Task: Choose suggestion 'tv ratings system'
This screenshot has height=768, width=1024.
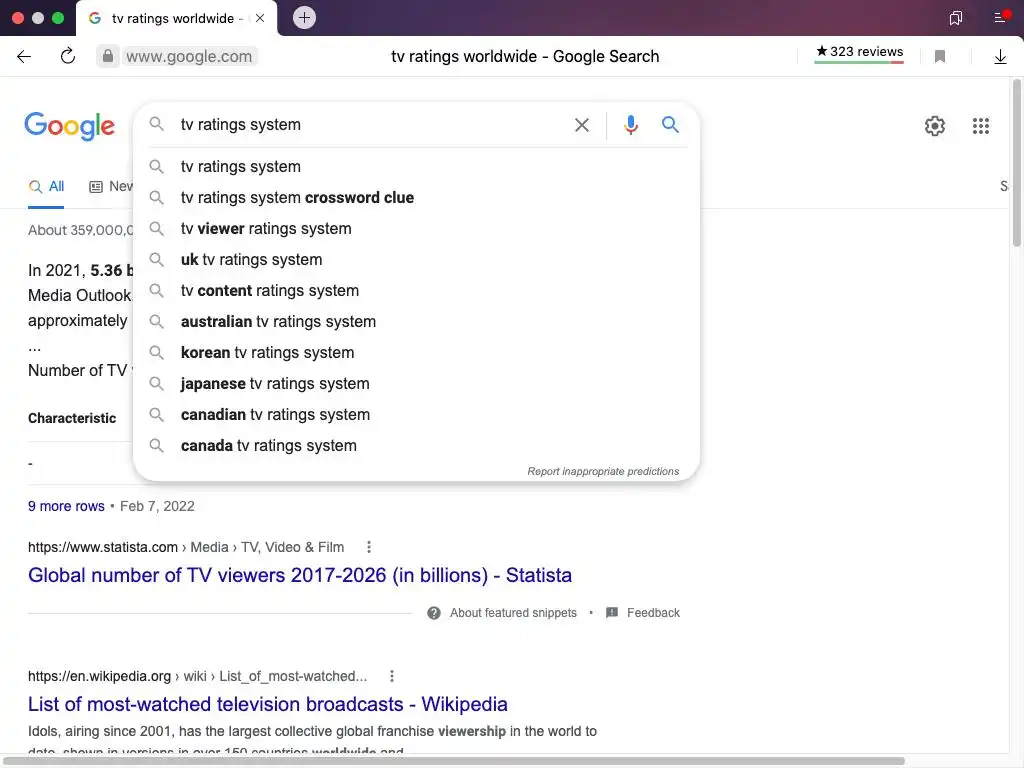Action: coord(416,167)
